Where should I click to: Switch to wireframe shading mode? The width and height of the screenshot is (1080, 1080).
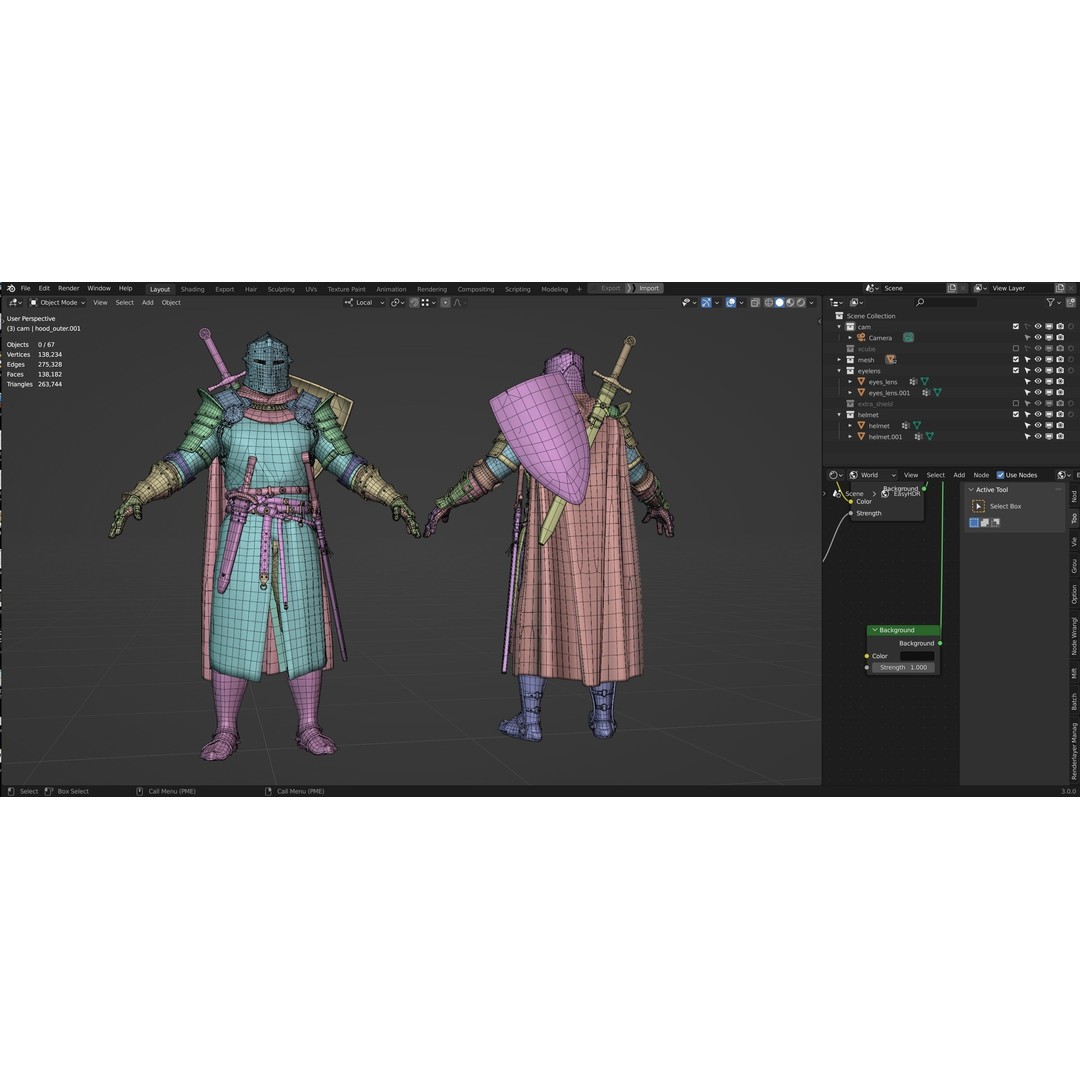point(769,302)
